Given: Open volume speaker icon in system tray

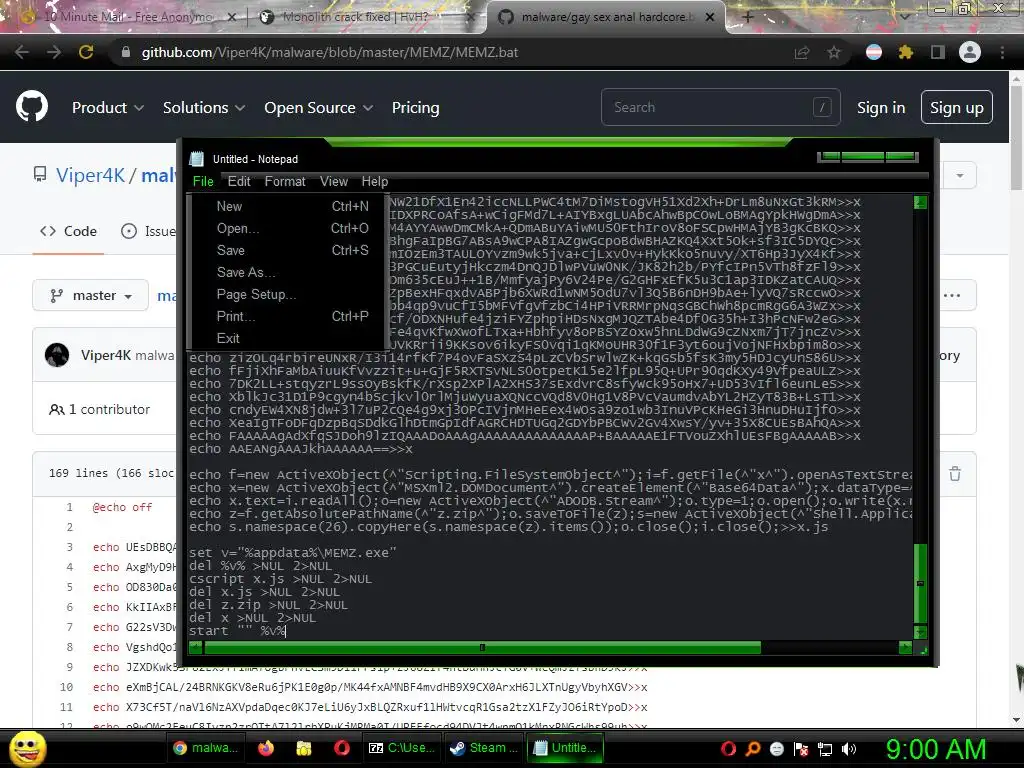Looking at the screenshot, I should click(x=849, y=749).
